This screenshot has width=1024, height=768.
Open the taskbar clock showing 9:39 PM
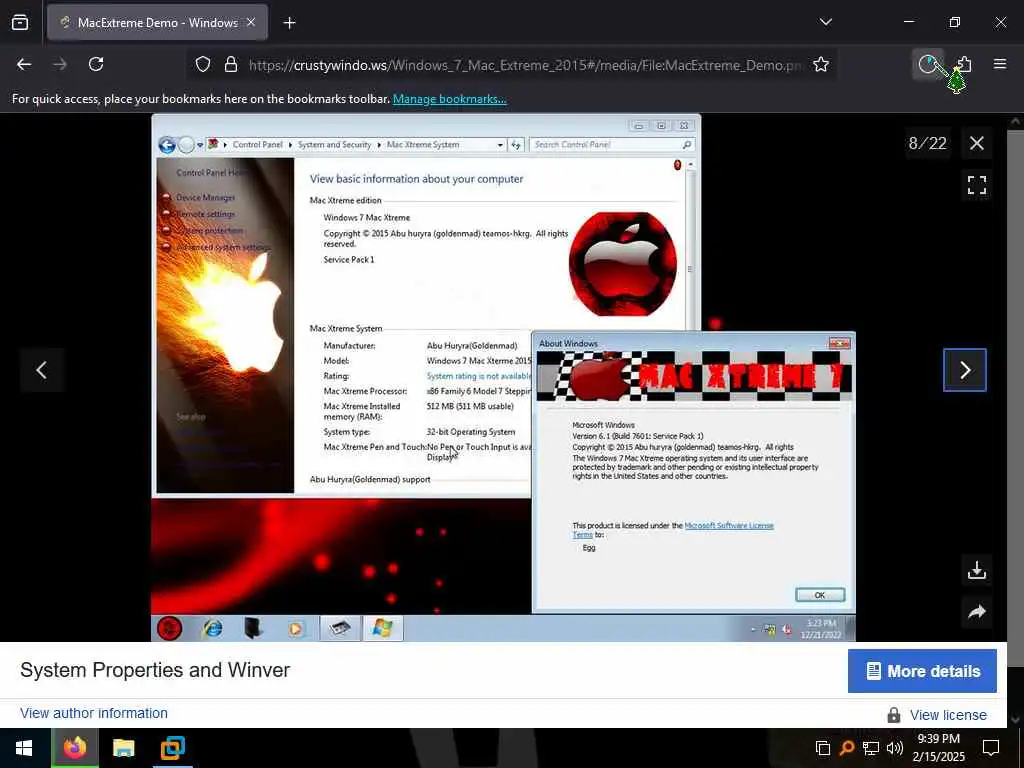coord(938,748)
